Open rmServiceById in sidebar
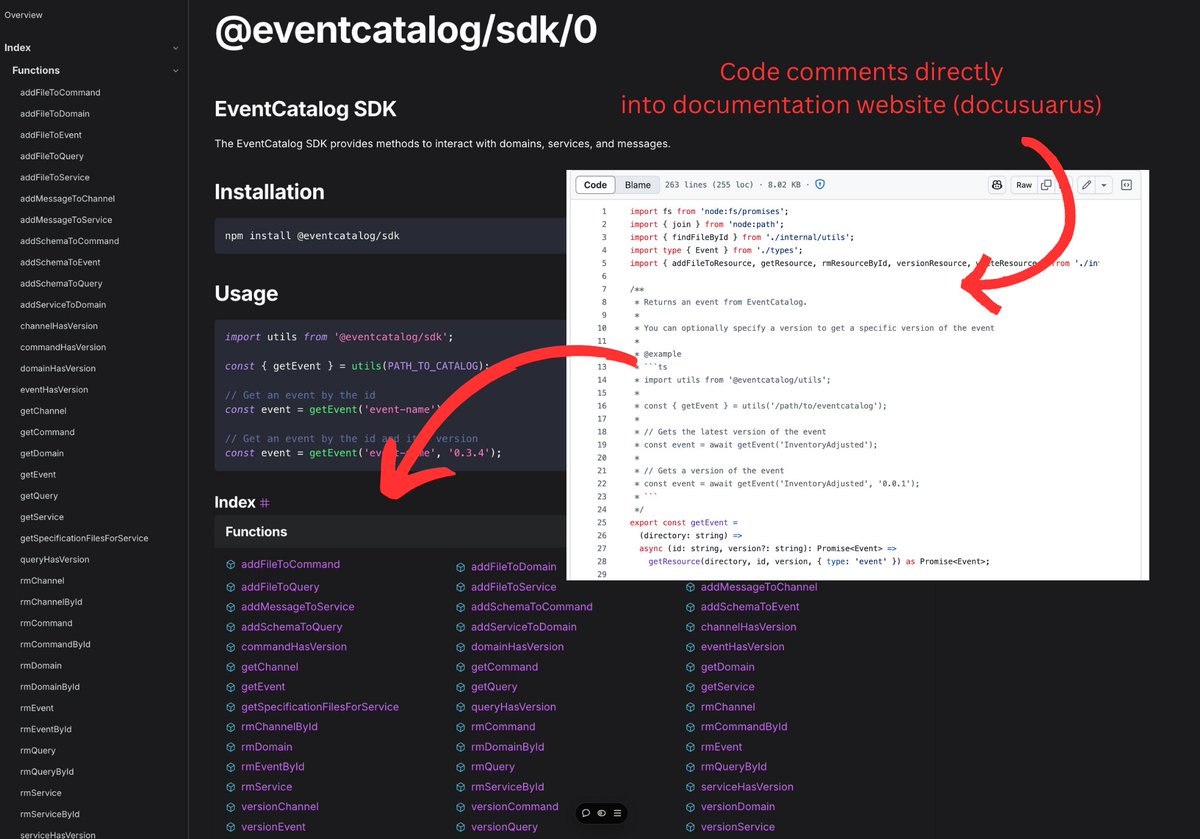Viewport: 1200px width, 839px height. 50,815
